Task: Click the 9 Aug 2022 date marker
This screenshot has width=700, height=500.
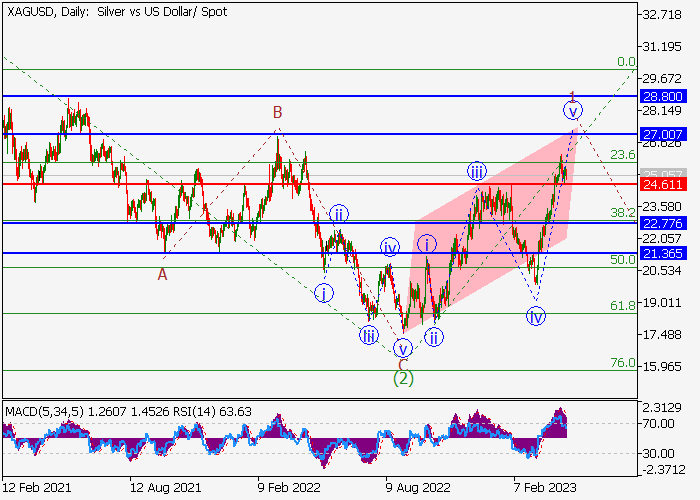Action: (418, 490)
